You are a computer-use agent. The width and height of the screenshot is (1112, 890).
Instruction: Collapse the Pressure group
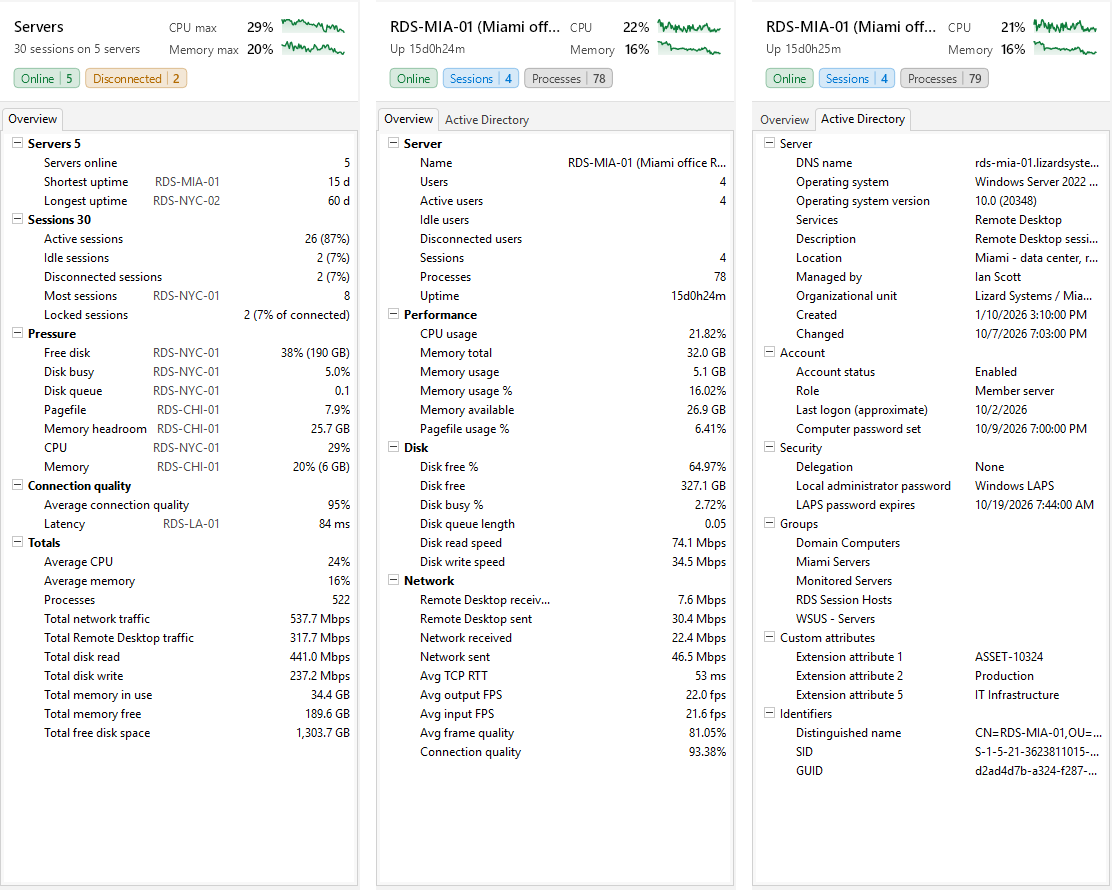coord(17,333)
